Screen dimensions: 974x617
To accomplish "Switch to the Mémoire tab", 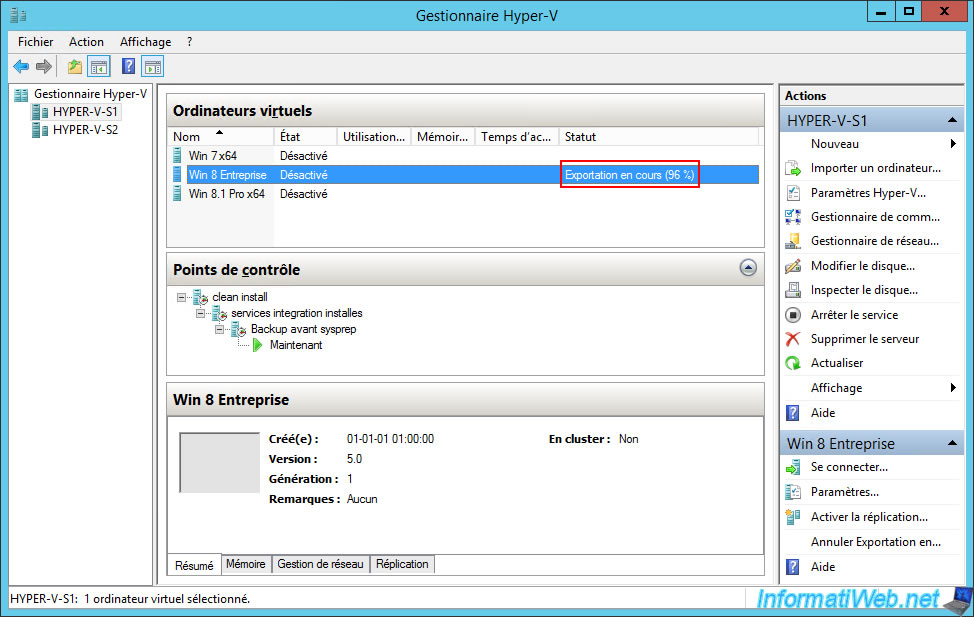I will click(x=245, y=564).
